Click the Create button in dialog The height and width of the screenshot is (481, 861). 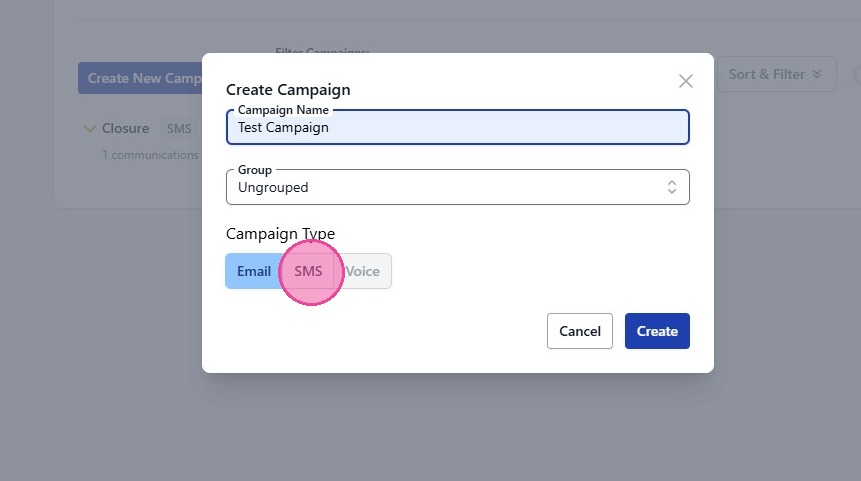click(657, 331)
